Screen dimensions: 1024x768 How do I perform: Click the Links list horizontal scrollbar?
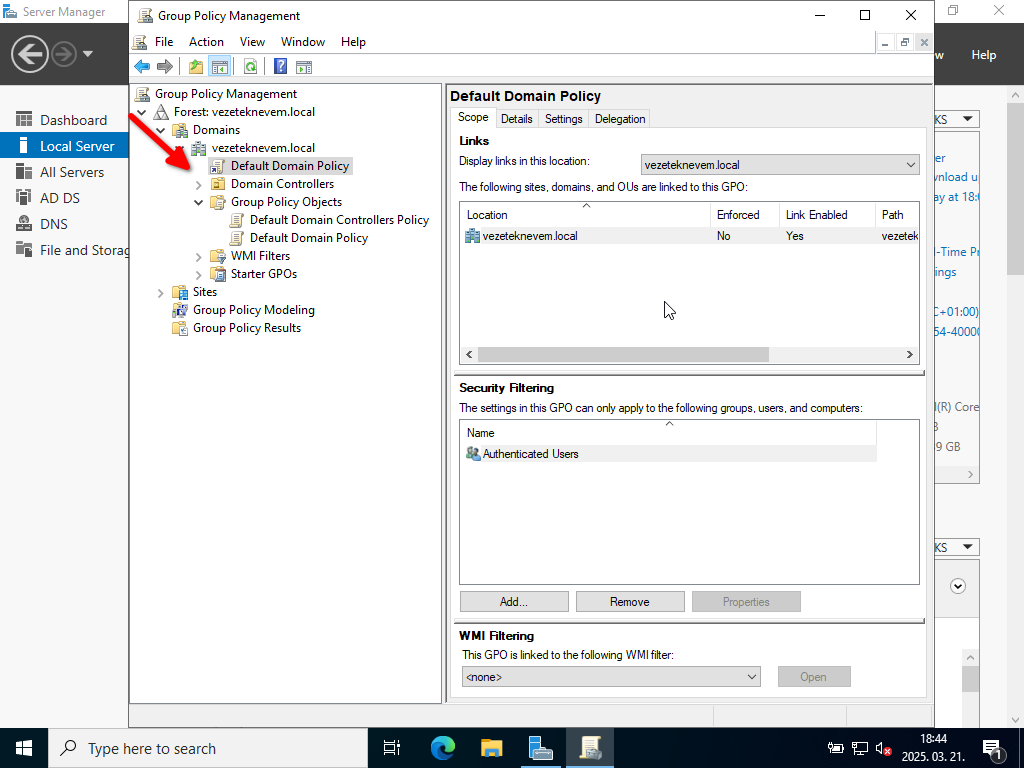pos(622,355)
